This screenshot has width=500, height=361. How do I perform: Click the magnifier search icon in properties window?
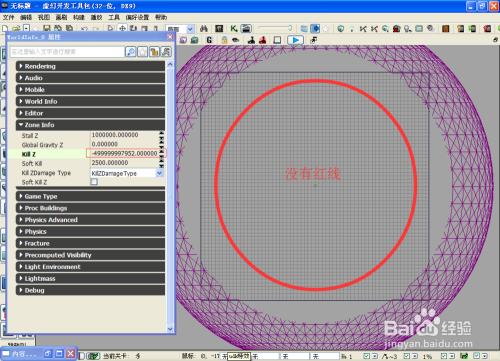[130, 52]
